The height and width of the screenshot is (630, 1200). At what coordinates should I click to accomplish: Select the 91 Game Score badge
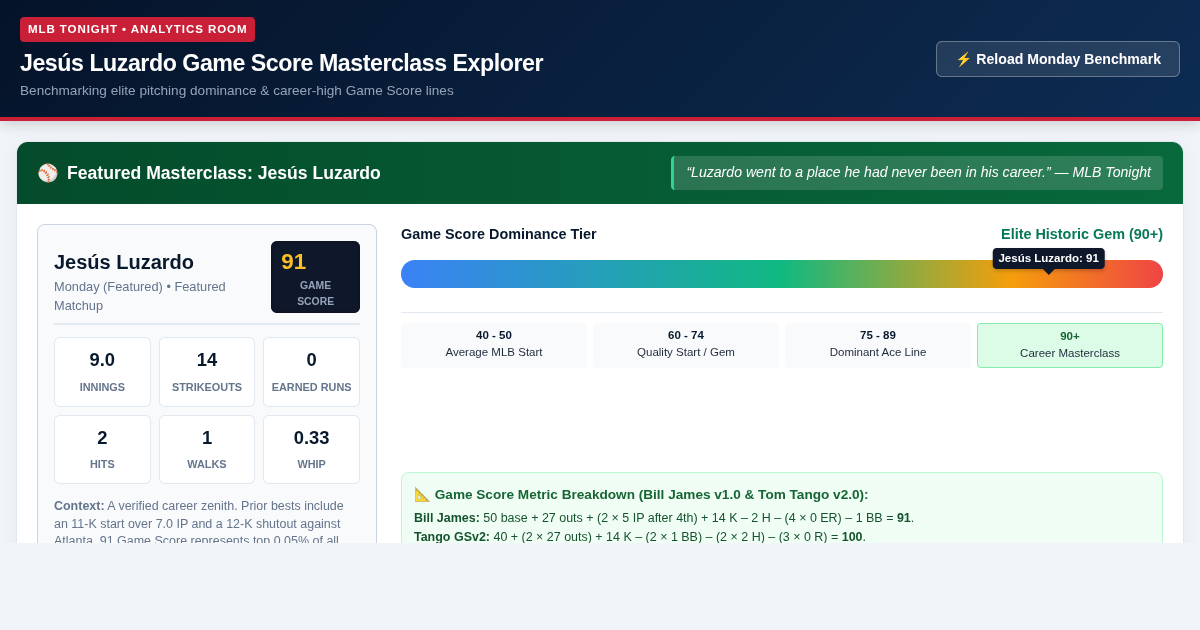point(315,277)
